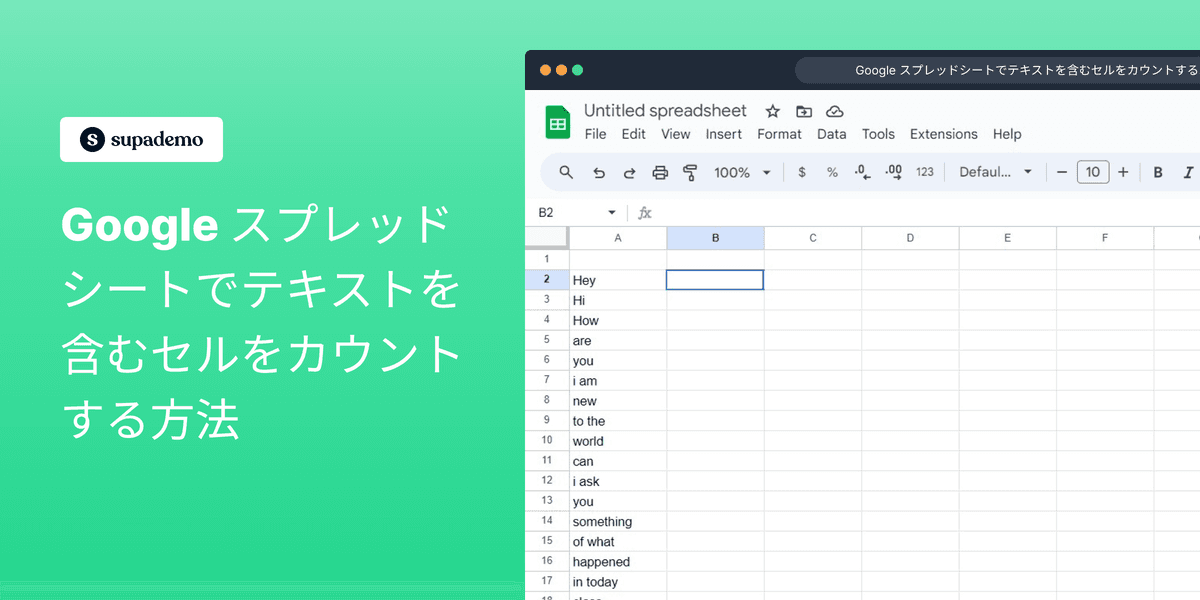Star the Untitled spreadsheet

pos(770,111)
